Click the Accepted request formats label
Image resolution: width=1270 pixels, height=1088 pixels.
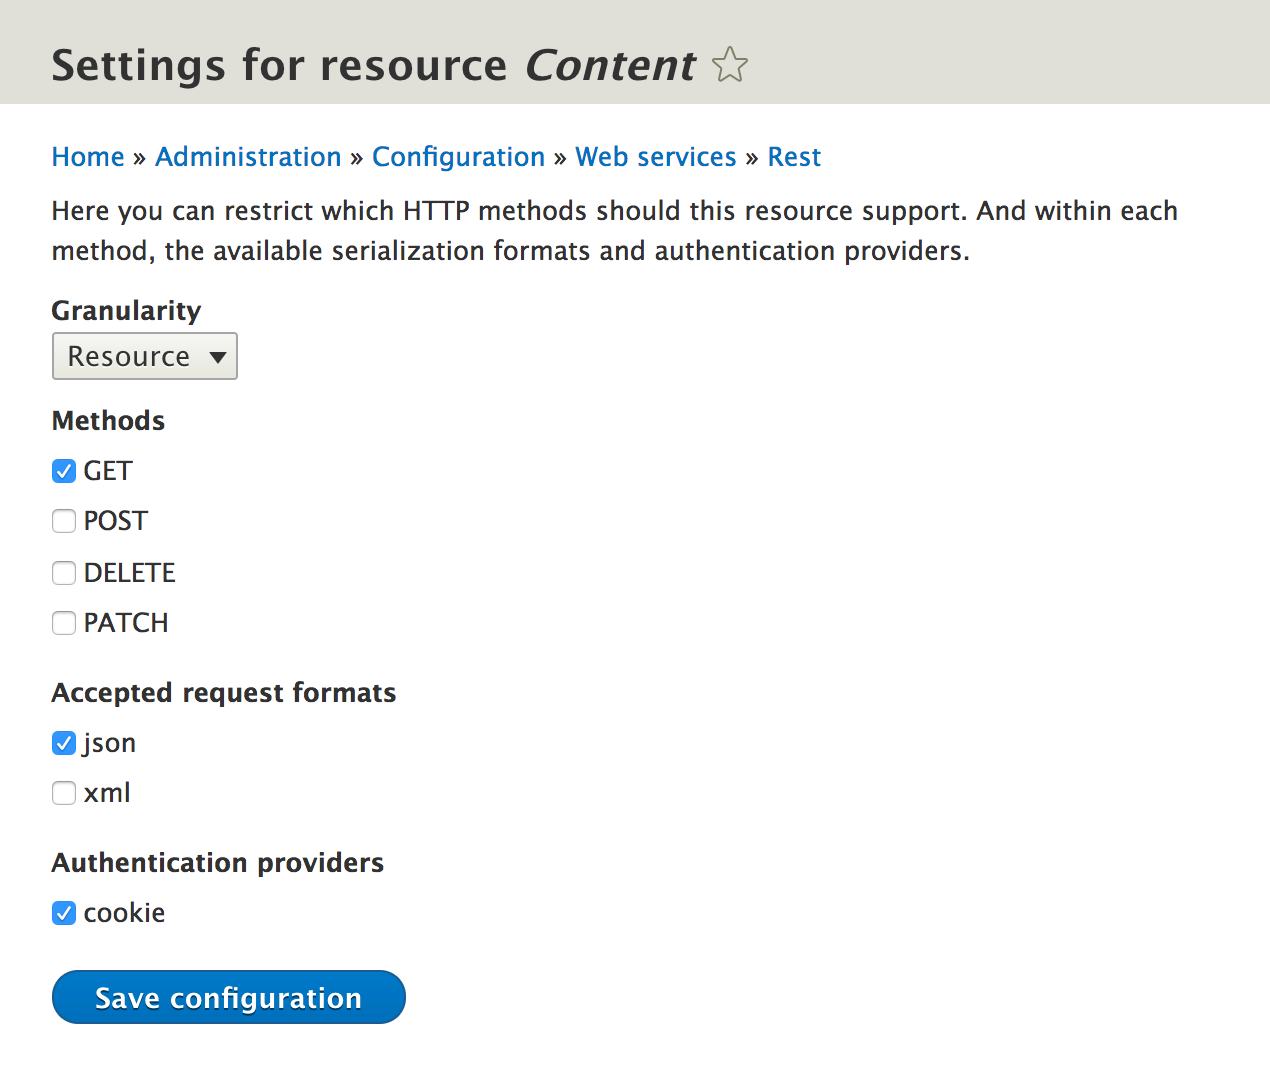224,693
